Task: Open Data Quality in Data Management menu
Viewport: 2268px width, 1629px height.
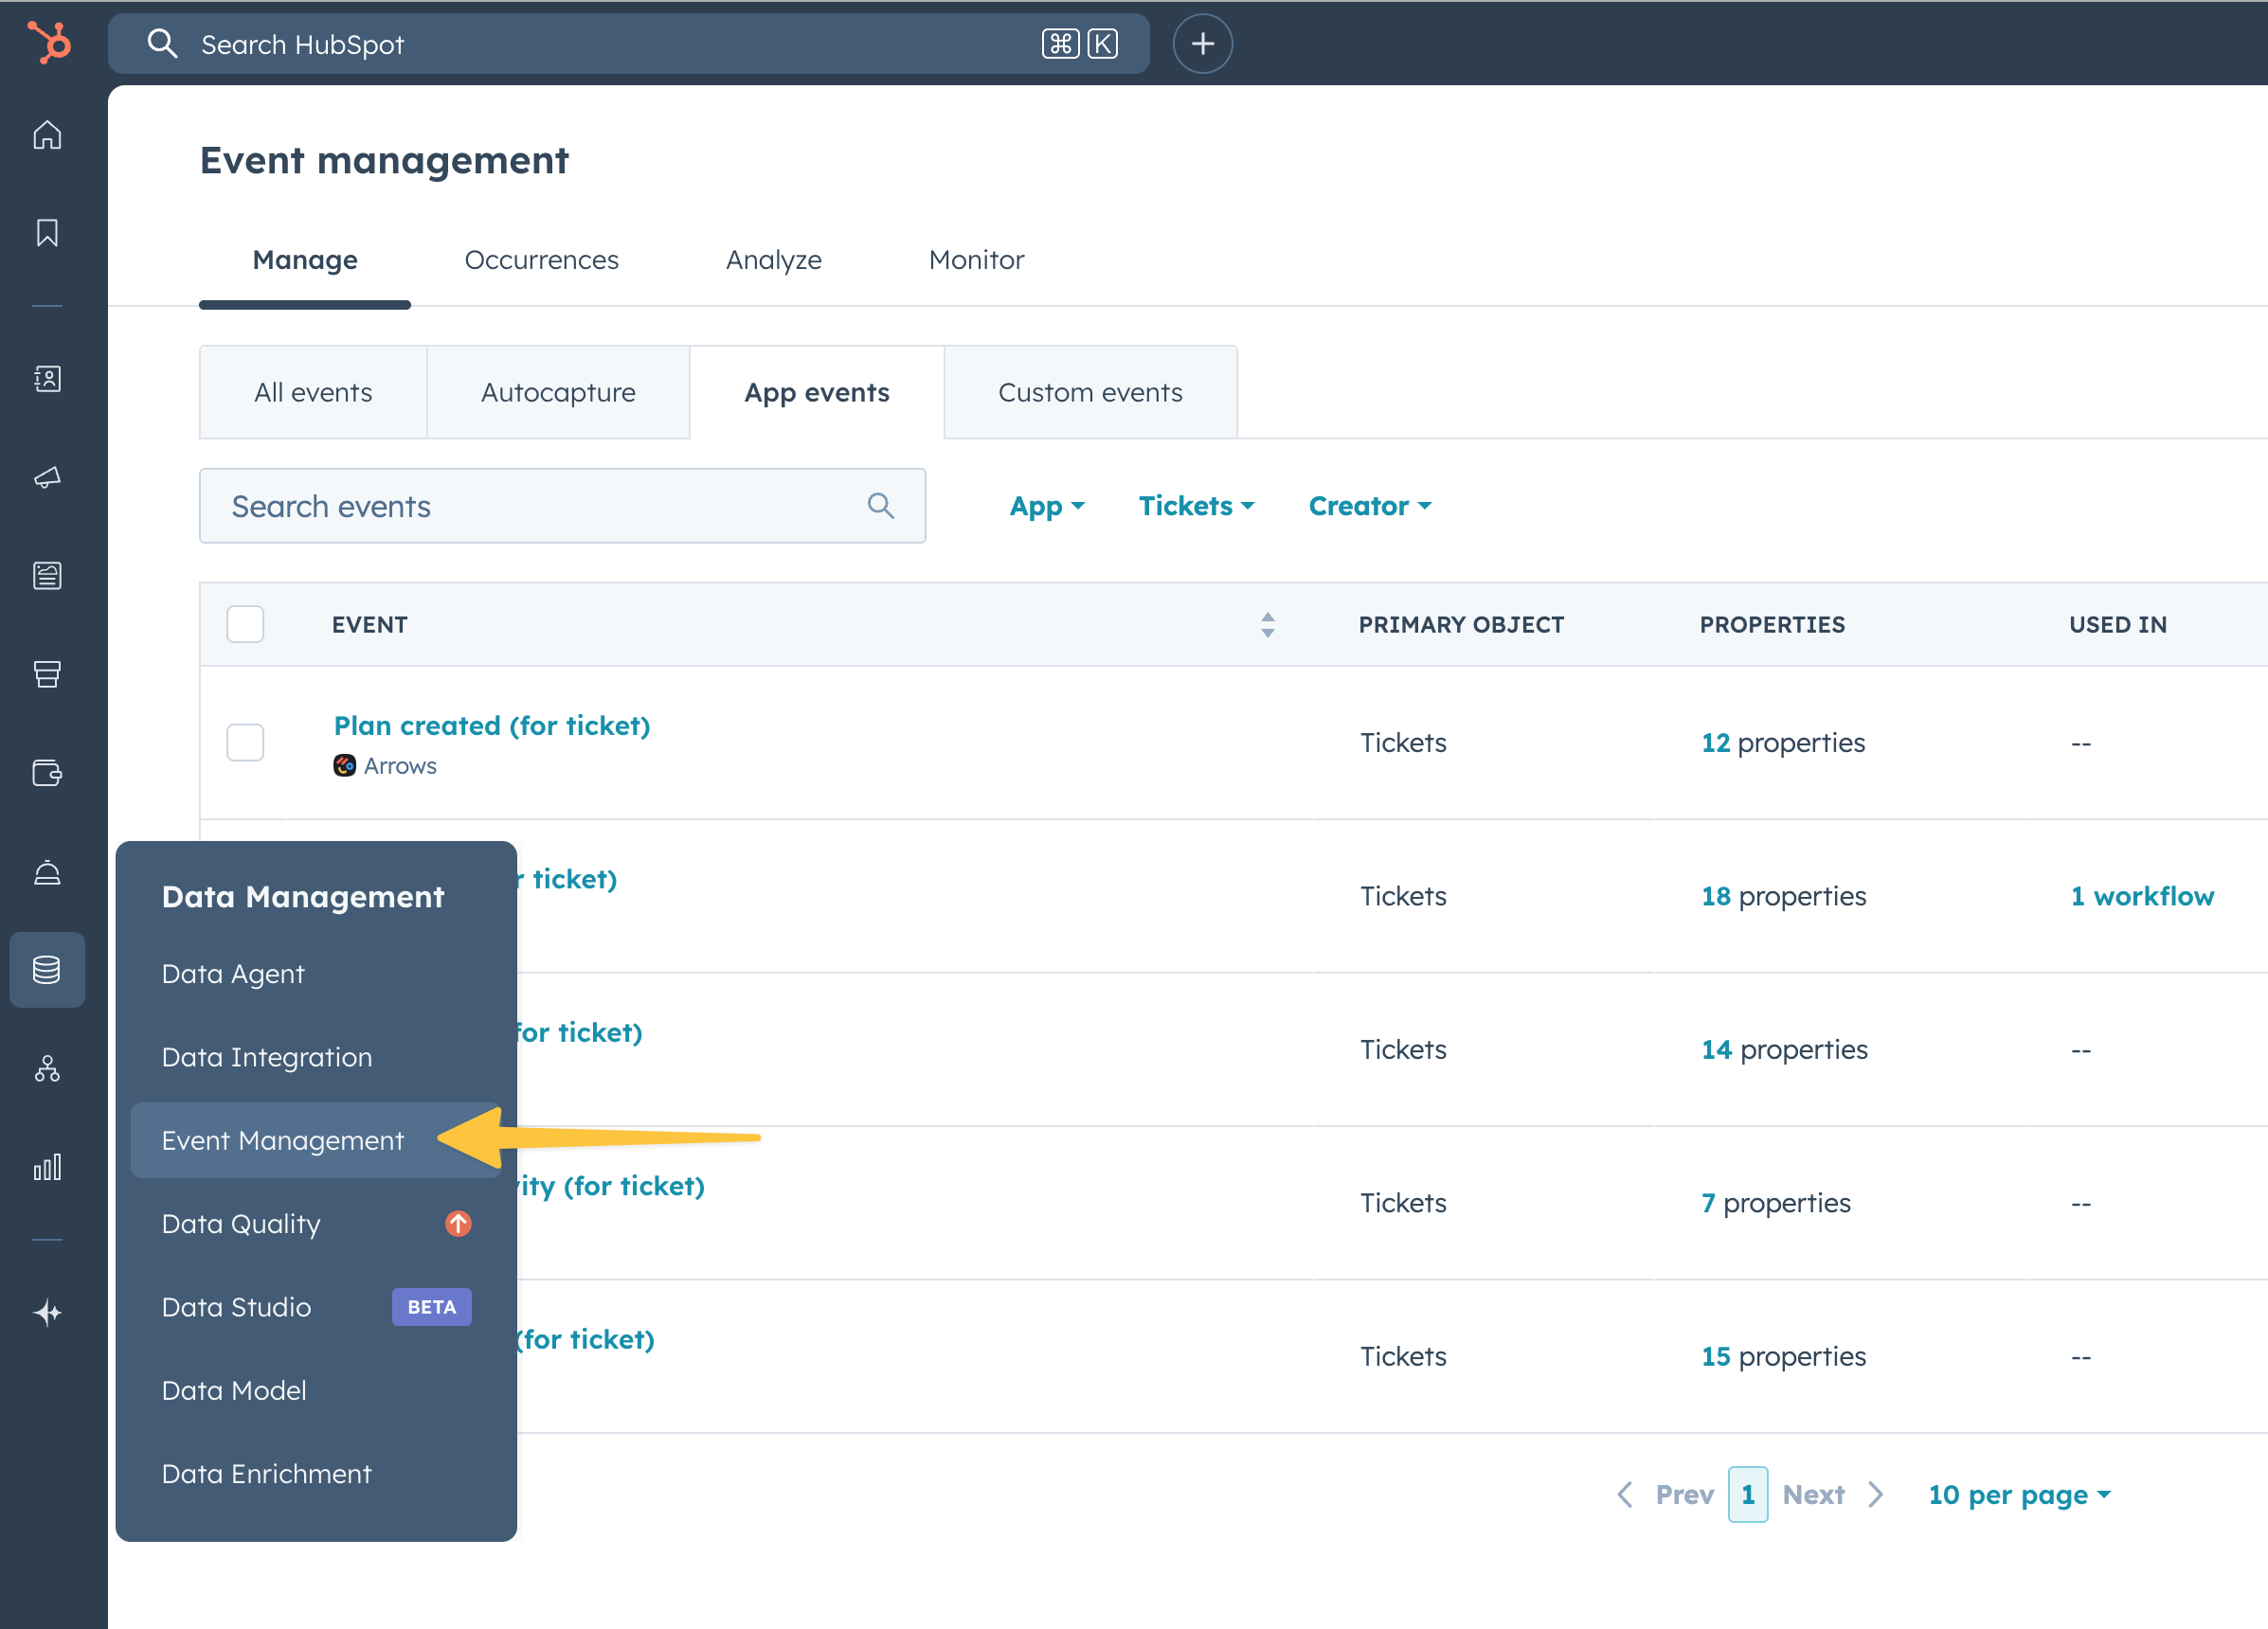Action: coord(241,1224)
